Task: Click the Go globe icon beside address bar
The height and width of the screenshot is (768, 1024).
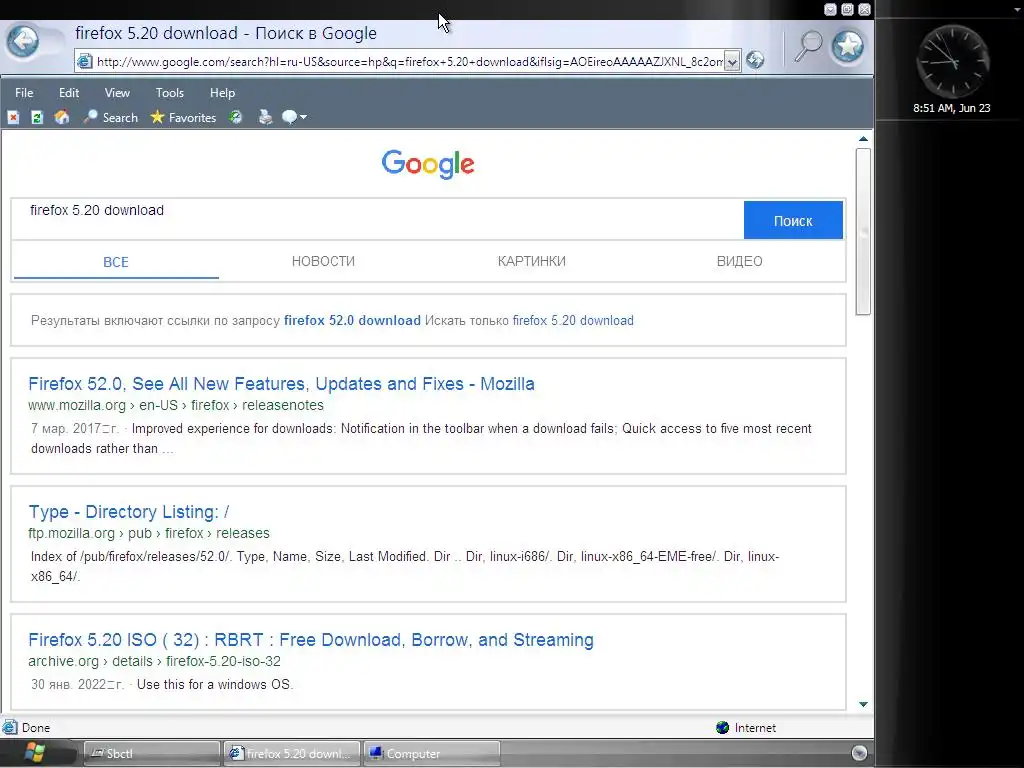Action: click(755, 60)
